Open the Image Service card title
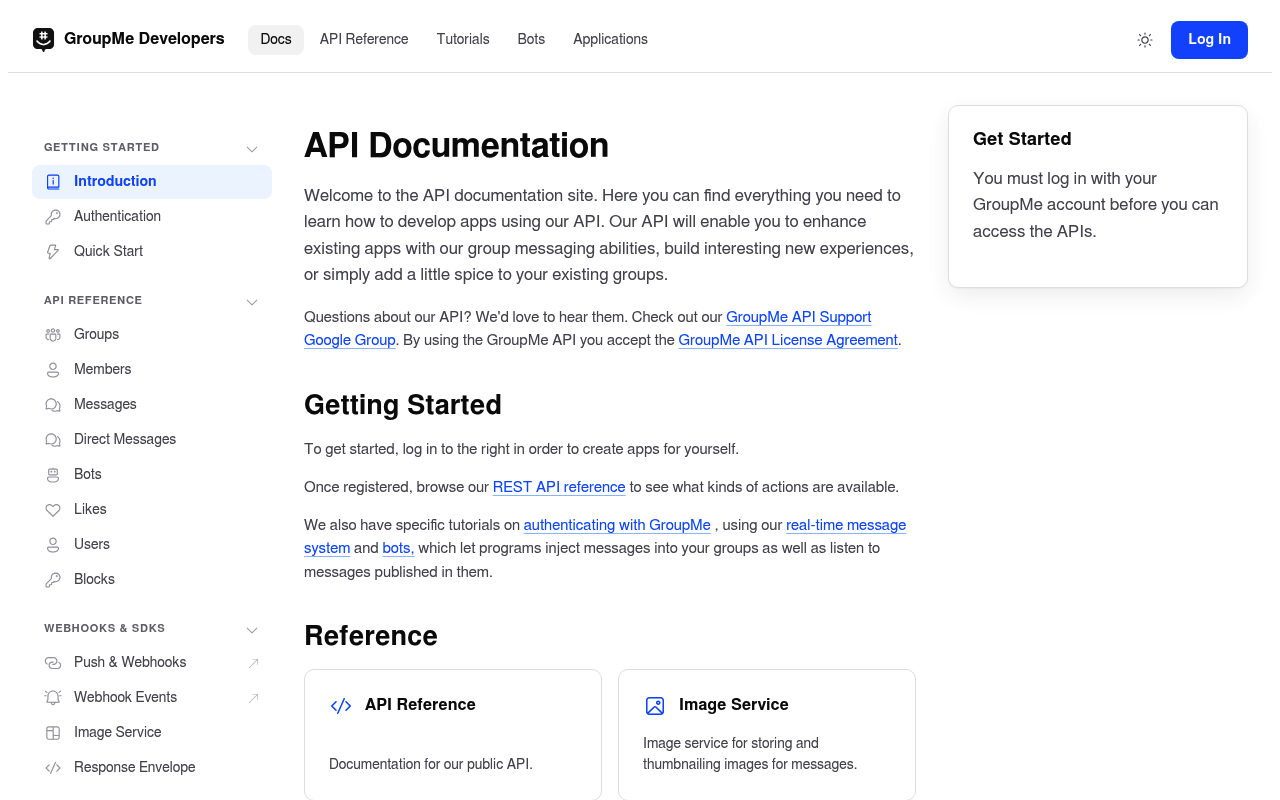1280x800 pixels. [734, 705]
